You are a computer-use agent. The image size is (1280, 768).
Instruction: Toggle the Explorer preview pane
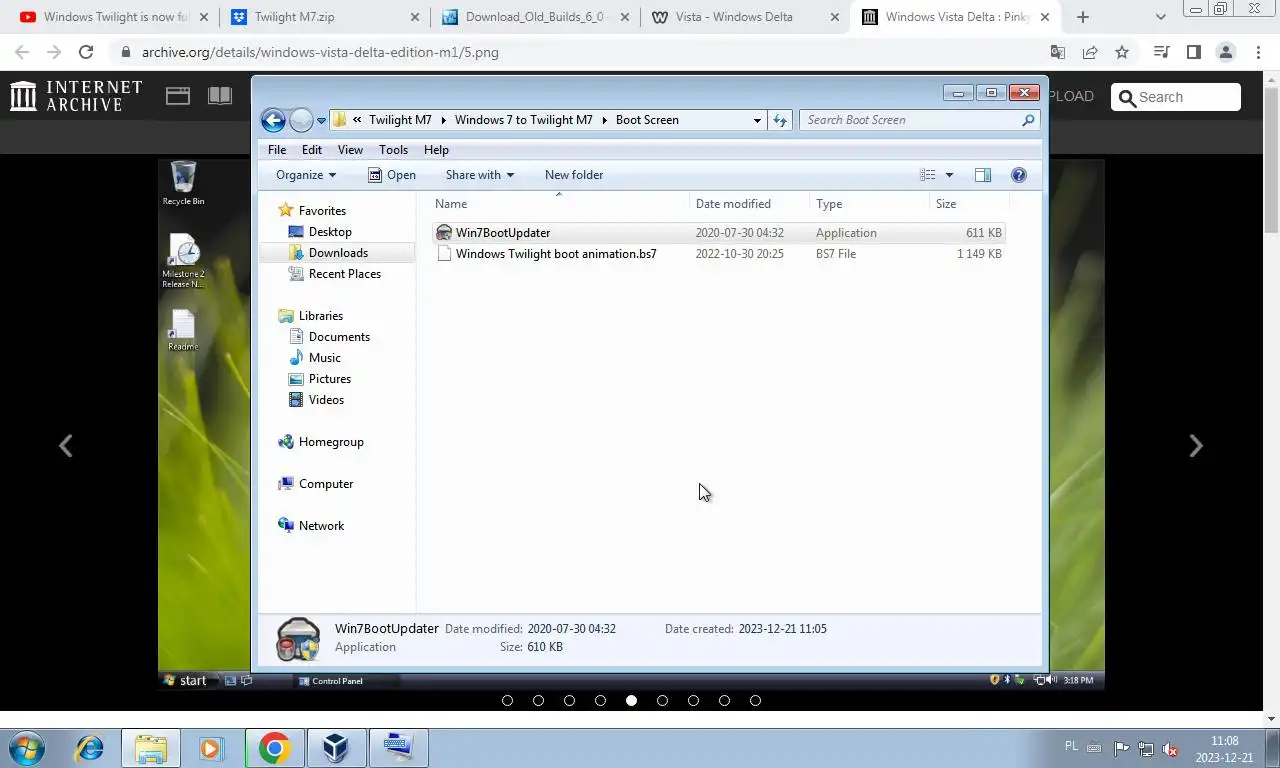tap(983, 175)
